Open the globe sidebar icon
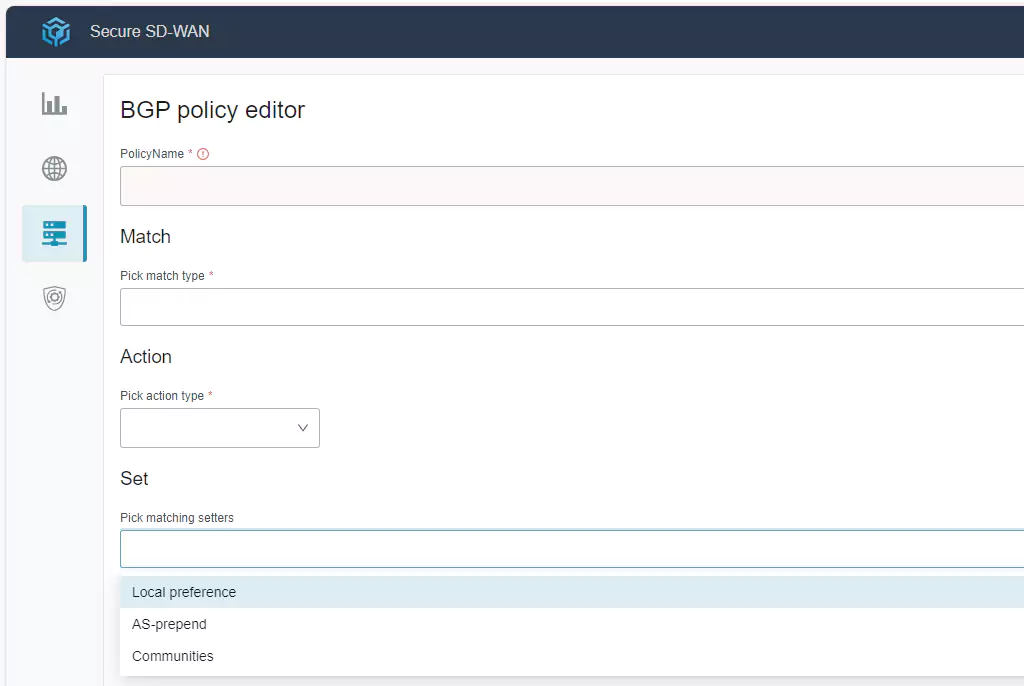This screenshot has width=1024, height=686. pos(54,168)
